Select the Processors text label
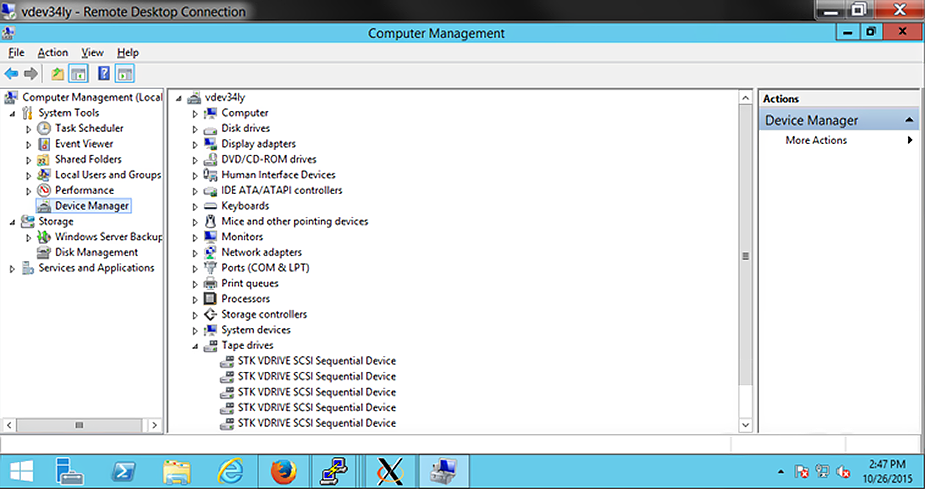The height and width of the screenshot is (489, 925). 245,298
